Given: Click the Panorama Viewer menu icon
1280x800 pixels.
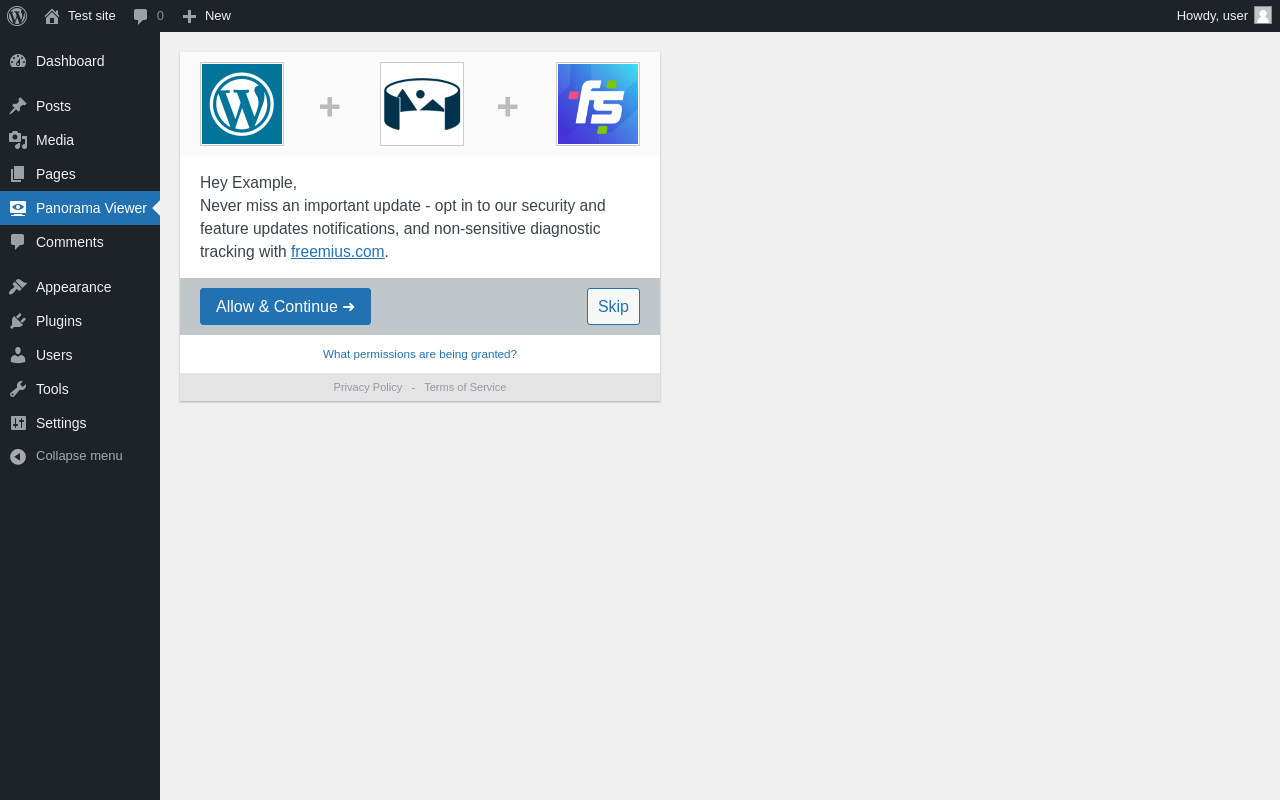Looking at the screenshot, I should coord(18,208).
